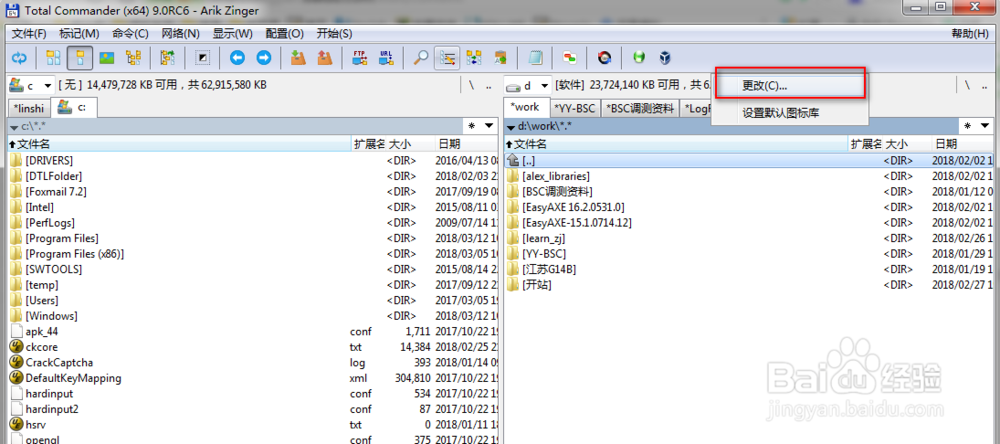Switch to thumbnail view icon
This screenshot has width=1000, height=444.
pos(107,59)
